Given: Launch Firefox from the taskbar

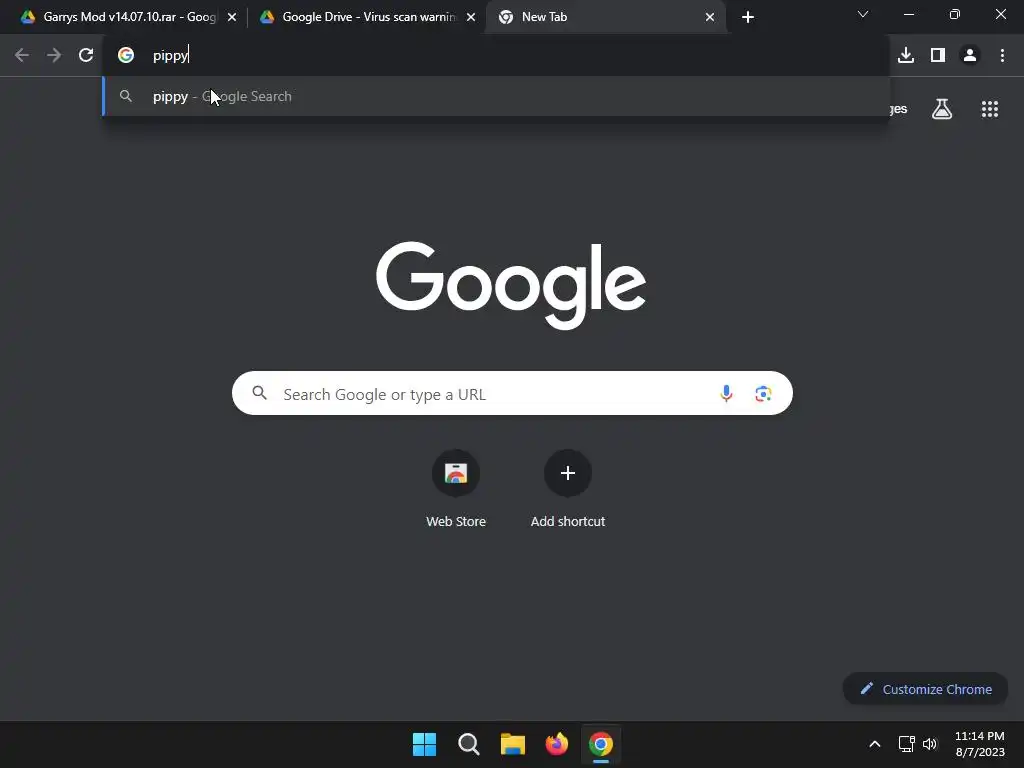Looking at the screenshot, I should tap(556, 744).
